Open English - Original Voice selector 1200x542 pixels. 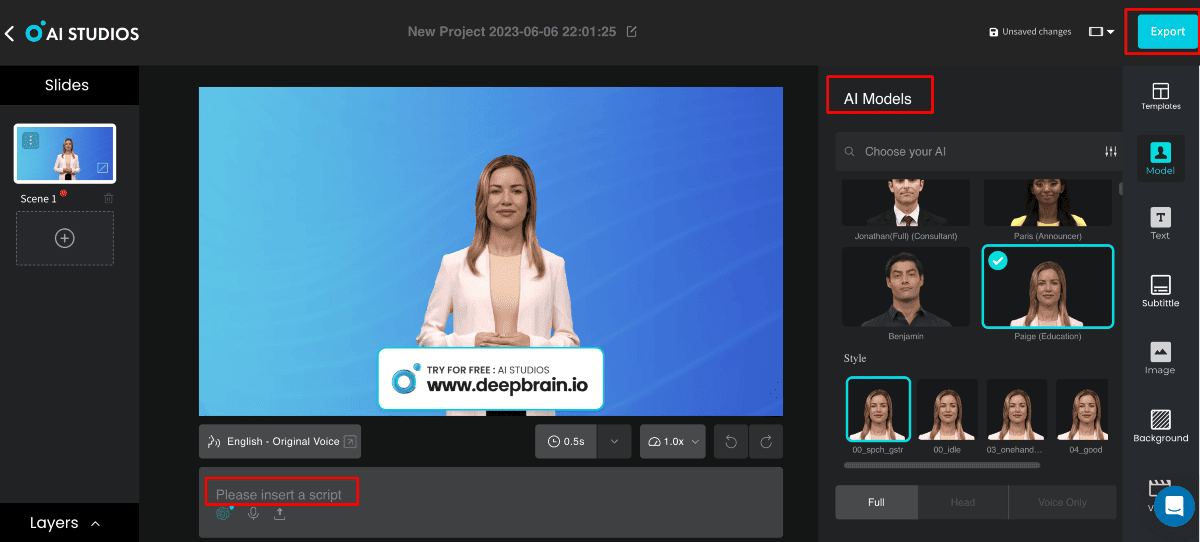coord(280,441)
